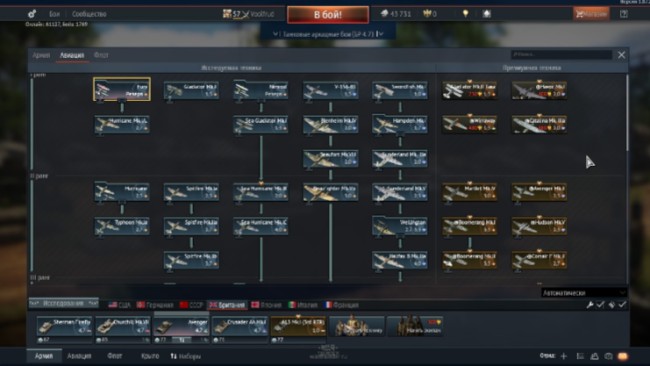Open the bottom Наборы tab
This screenshot has width=650, height=366.
pyautogui.click(x=186, y=356)
